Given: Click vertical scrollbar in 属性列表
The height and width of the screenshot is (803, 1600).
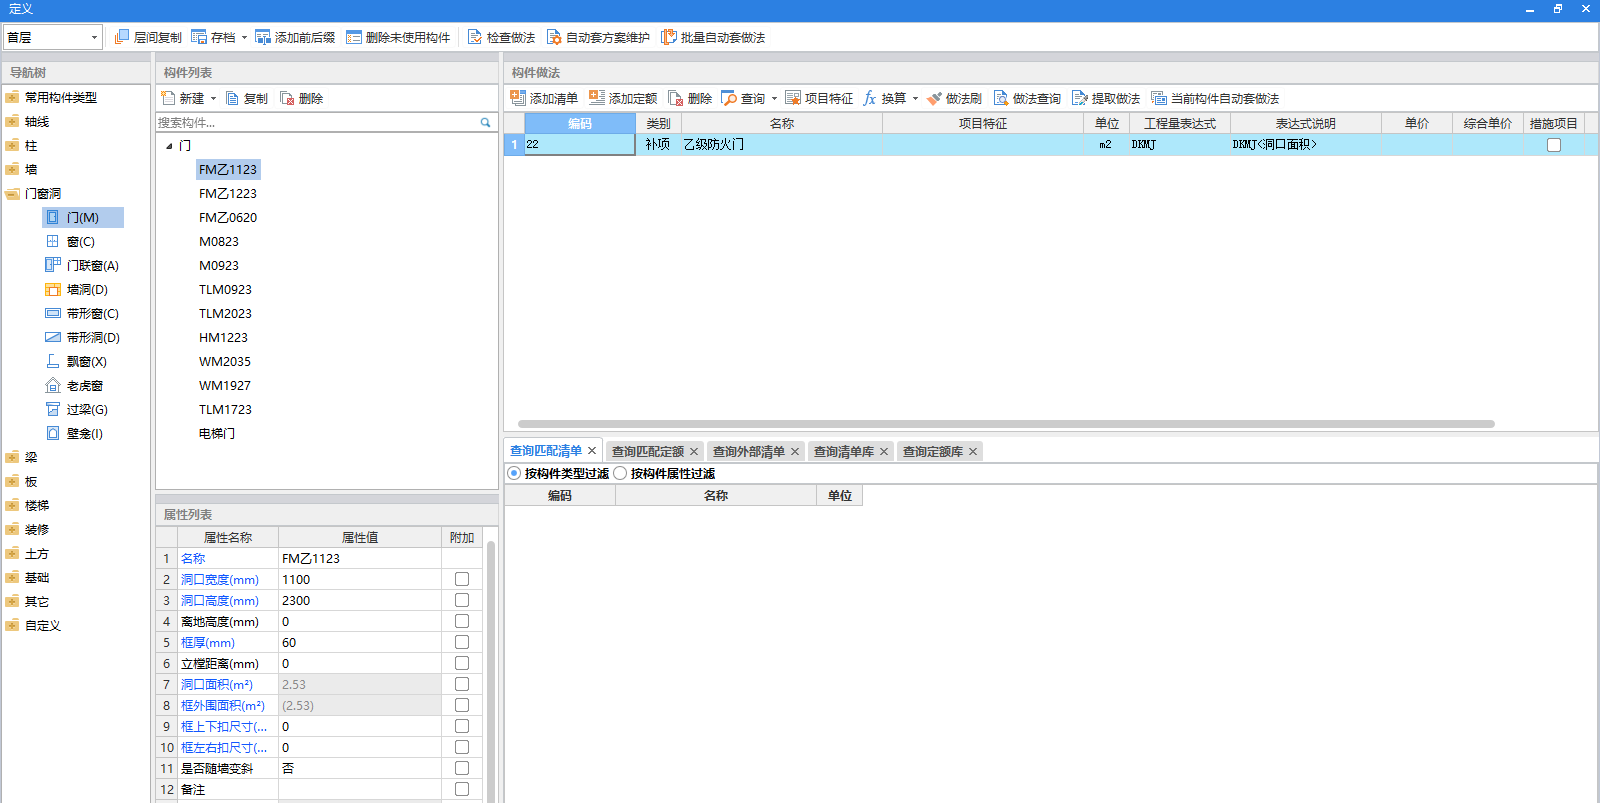Looking at the screenshot, I should click(492, 670).
